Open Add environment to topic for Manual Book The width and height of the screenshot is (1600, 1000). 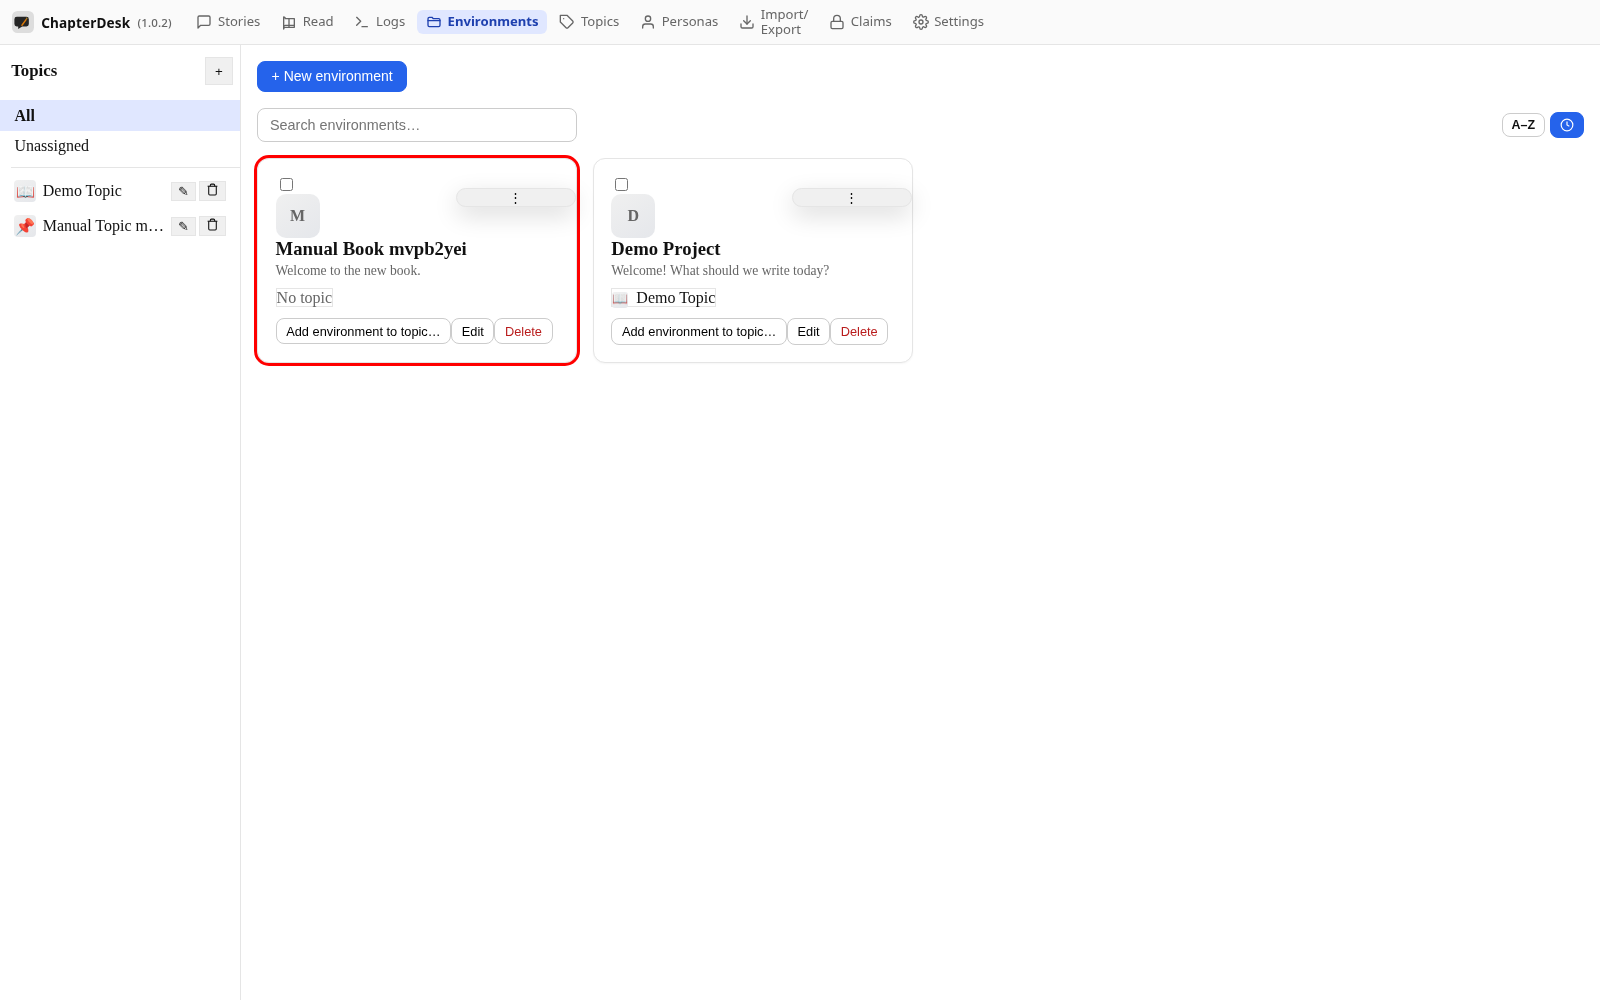tap(363, 331)
